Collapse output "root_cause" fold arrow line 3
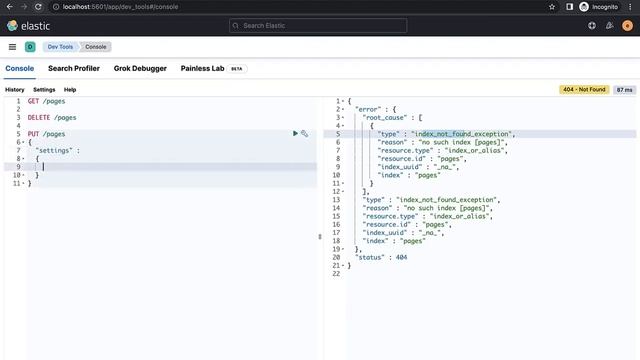This screenshot has height=360, width=640. pos(343,118)
